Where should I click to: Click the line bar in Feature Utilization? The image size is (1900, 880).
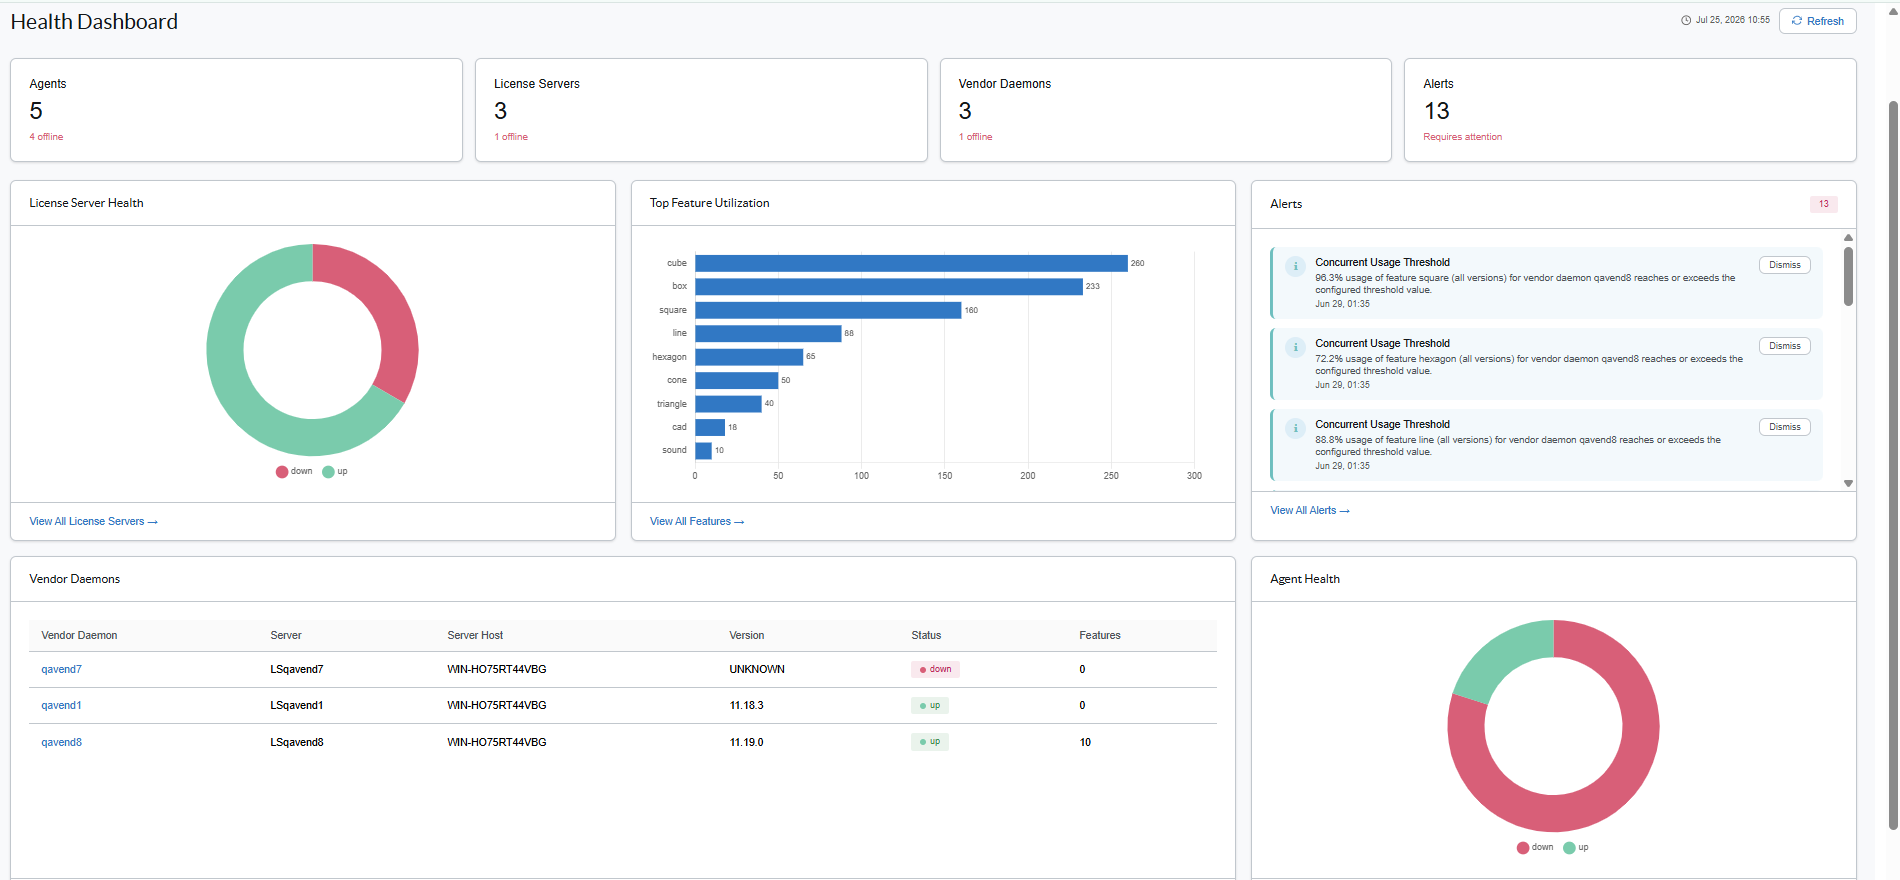[768, 333]
